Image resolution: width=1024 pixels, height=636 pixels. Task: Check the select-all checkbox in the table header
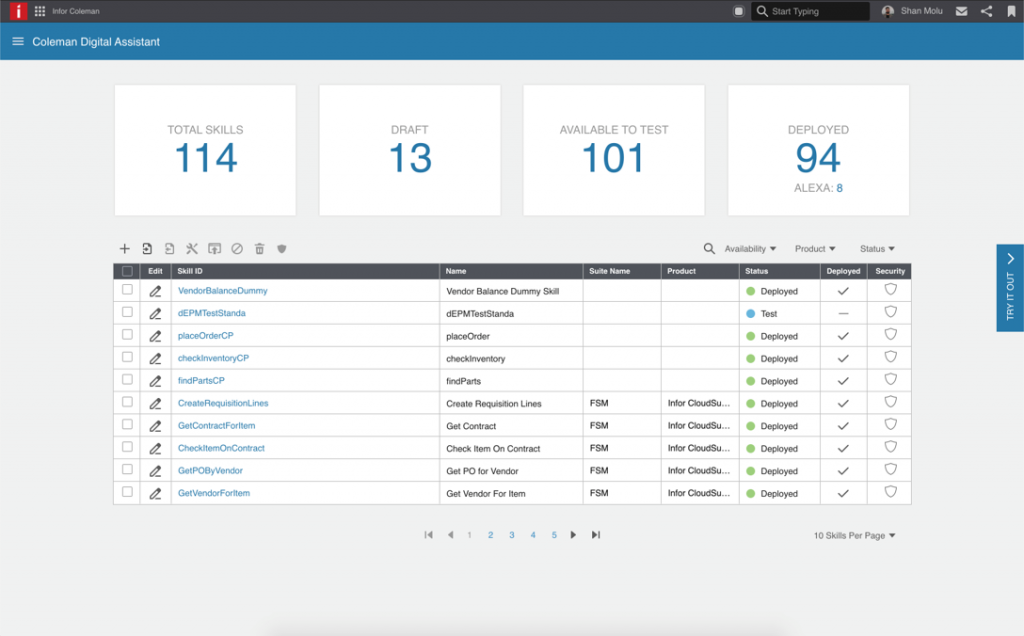(127, 271)
